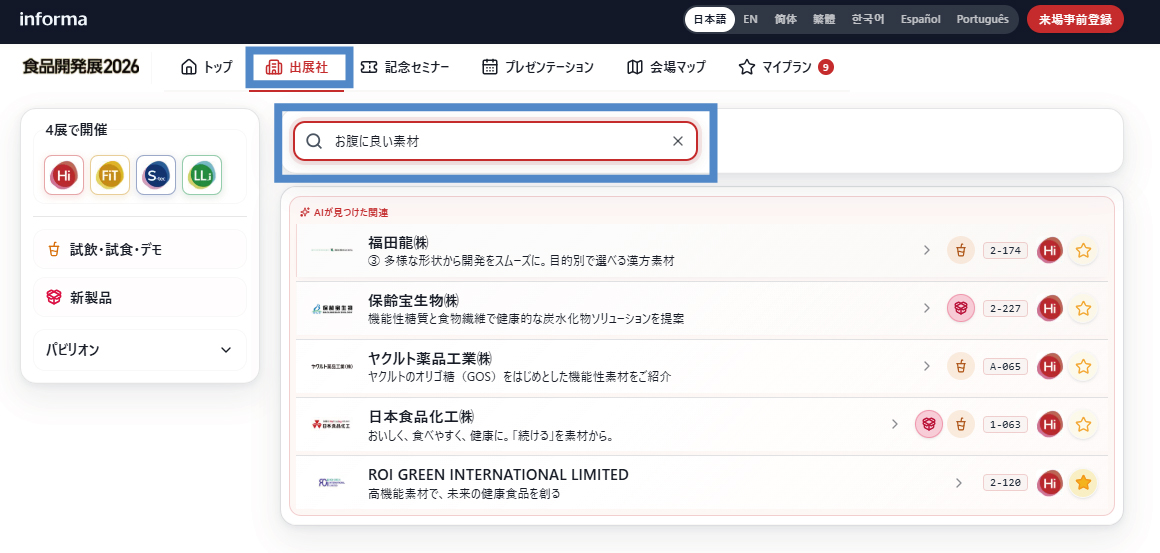Click the 福田龍㈱ logo thumbnail

pos(332,251)
